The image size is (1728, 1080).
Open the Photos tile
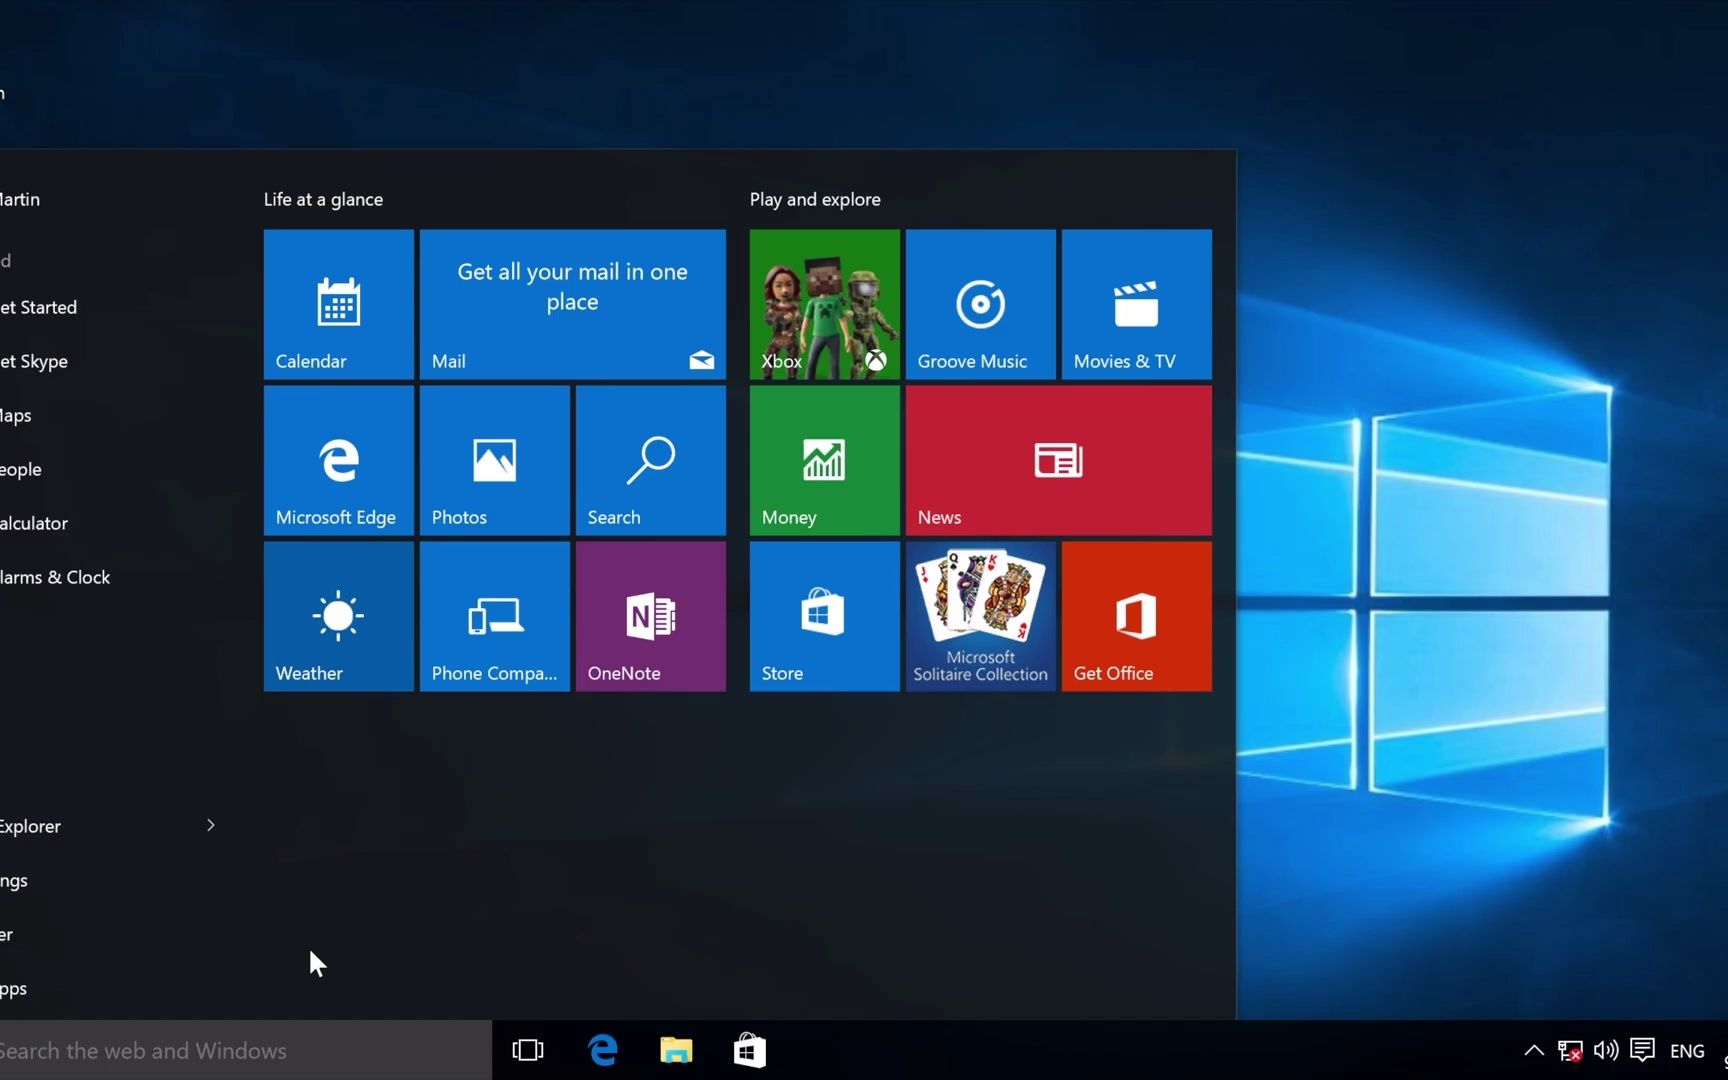point(493,460)
